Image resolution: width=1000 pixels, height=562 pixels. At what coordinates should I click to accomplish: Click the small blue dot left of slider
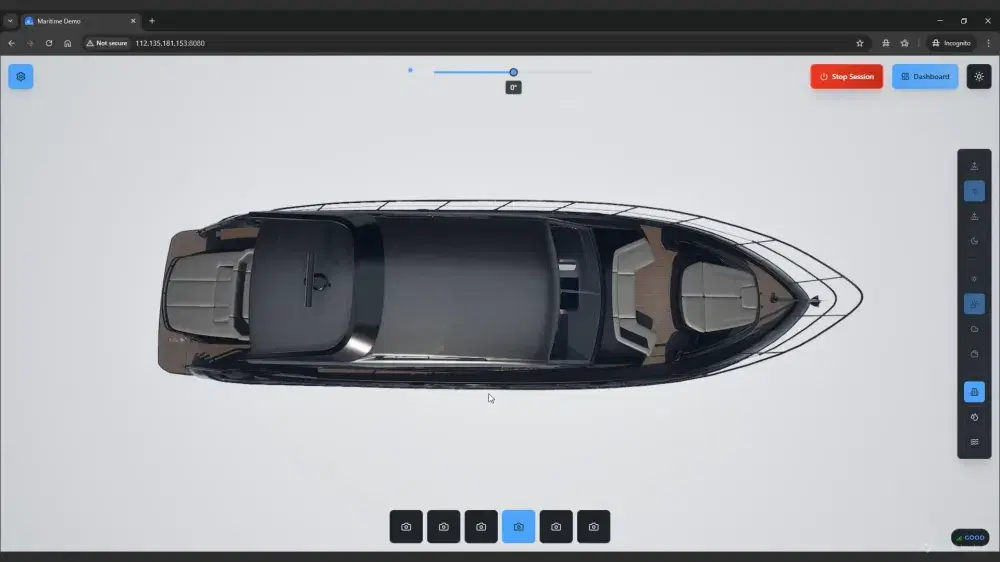click(410, 70)
